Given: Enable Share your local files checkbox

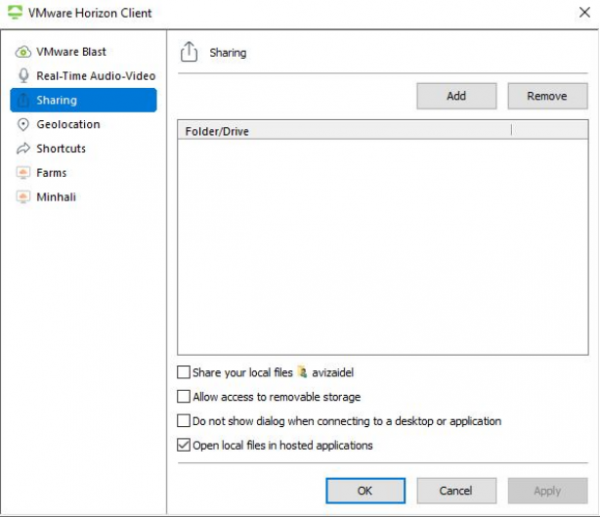Looking at the screenshot, I should [x=184, y=372].
